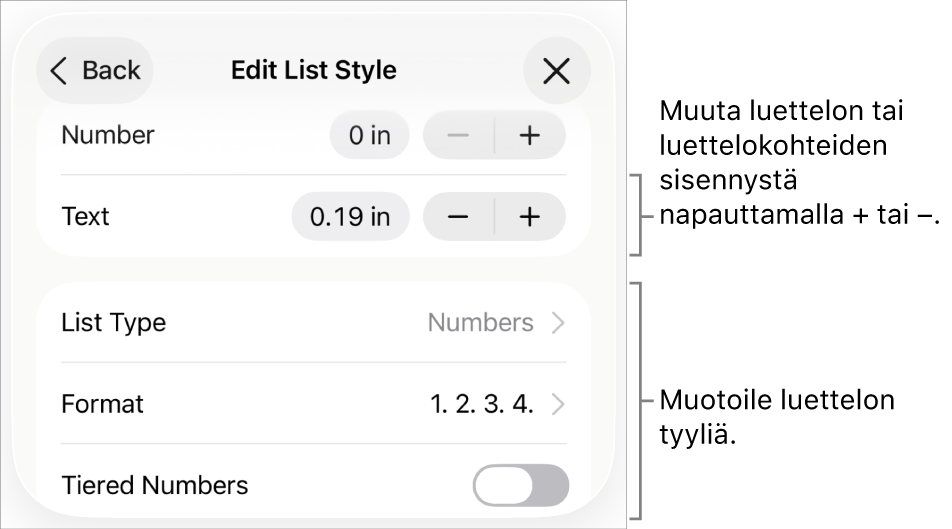Click the Edit List Style title
This screenshot has height=529, width=952.
314,70
